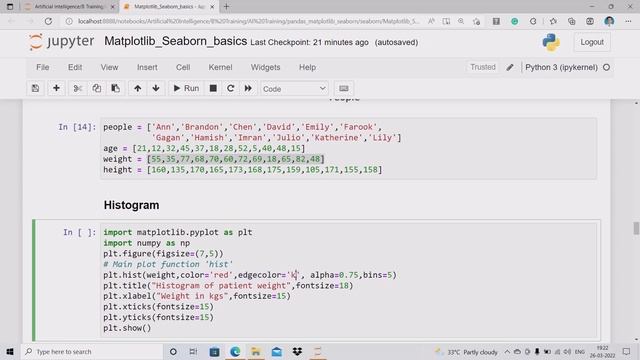The image size is (640, 360).
Task: Interrupt the kernel with stop icon
Action: click(213, 88)
